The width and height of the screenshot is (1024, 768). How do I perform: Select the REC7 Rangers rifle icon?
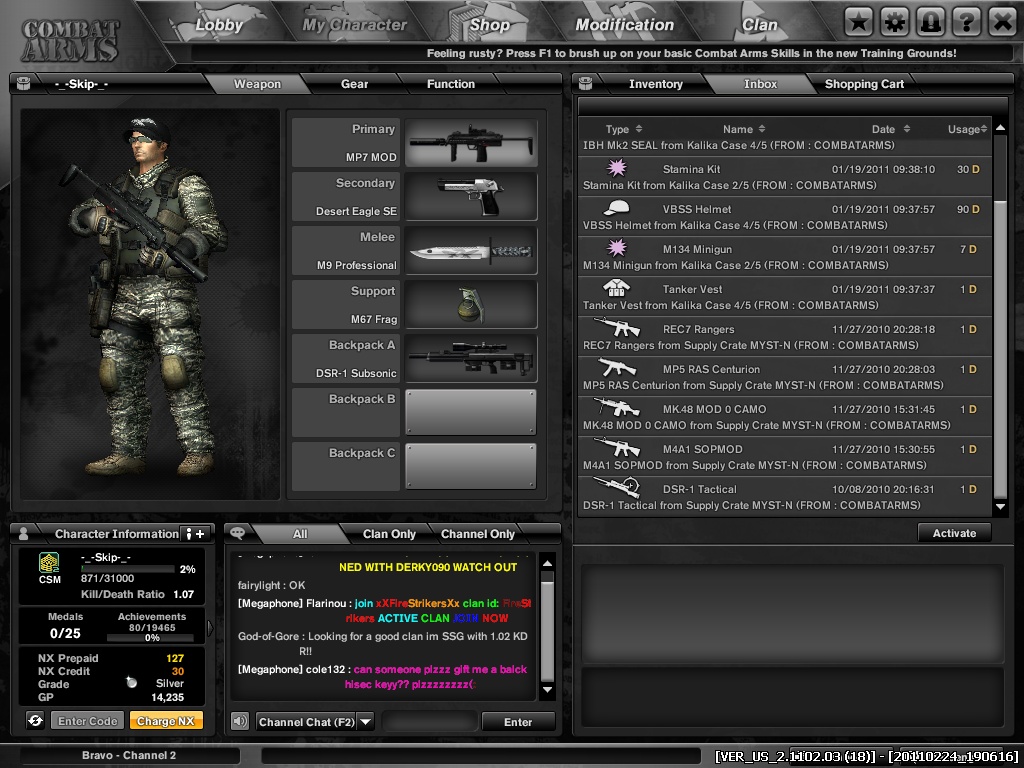click(x=616, y=327)
